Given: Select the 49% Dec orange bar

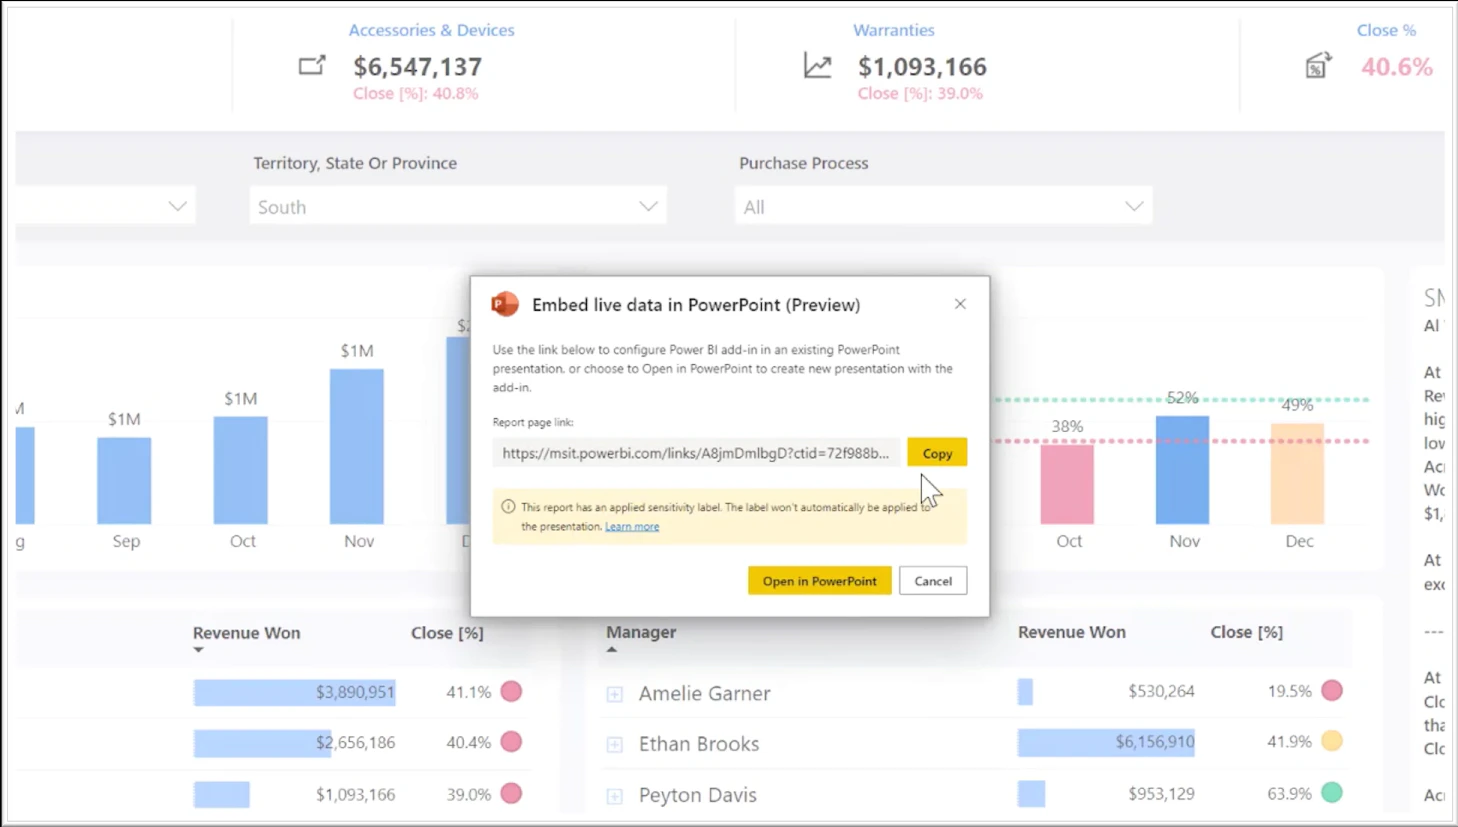Looking at the screenshot, I should (1297, 474).
